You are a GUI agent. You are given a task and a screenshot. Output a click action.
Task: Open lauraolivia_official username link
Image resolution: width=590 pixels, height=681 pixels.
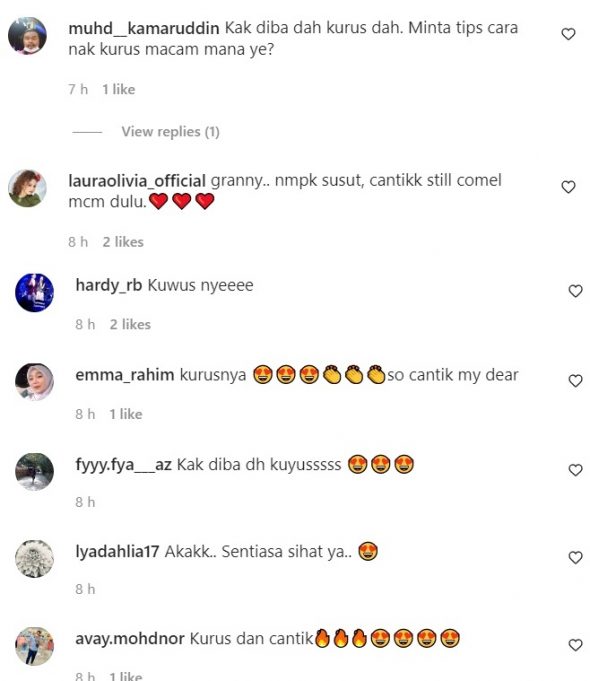(137, 181)
